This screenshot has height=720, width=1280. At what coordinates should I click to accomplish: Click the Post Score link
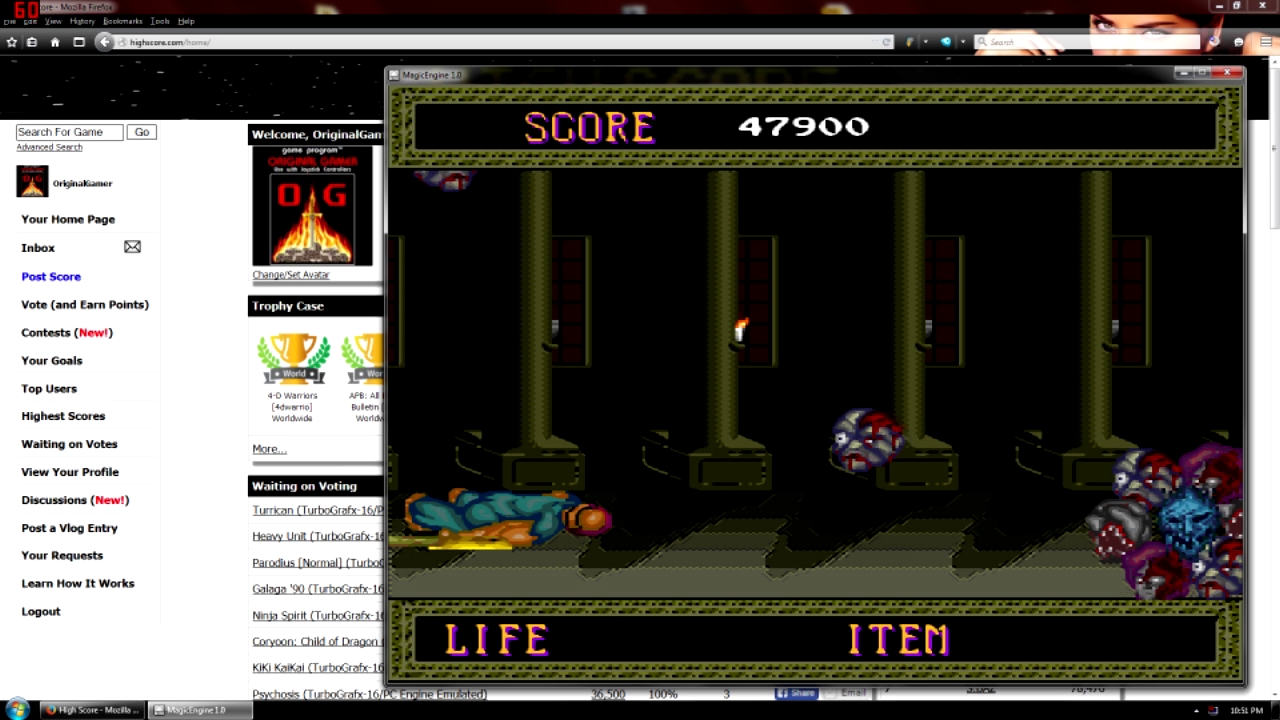pyautogui.click(x=51, y=276)
